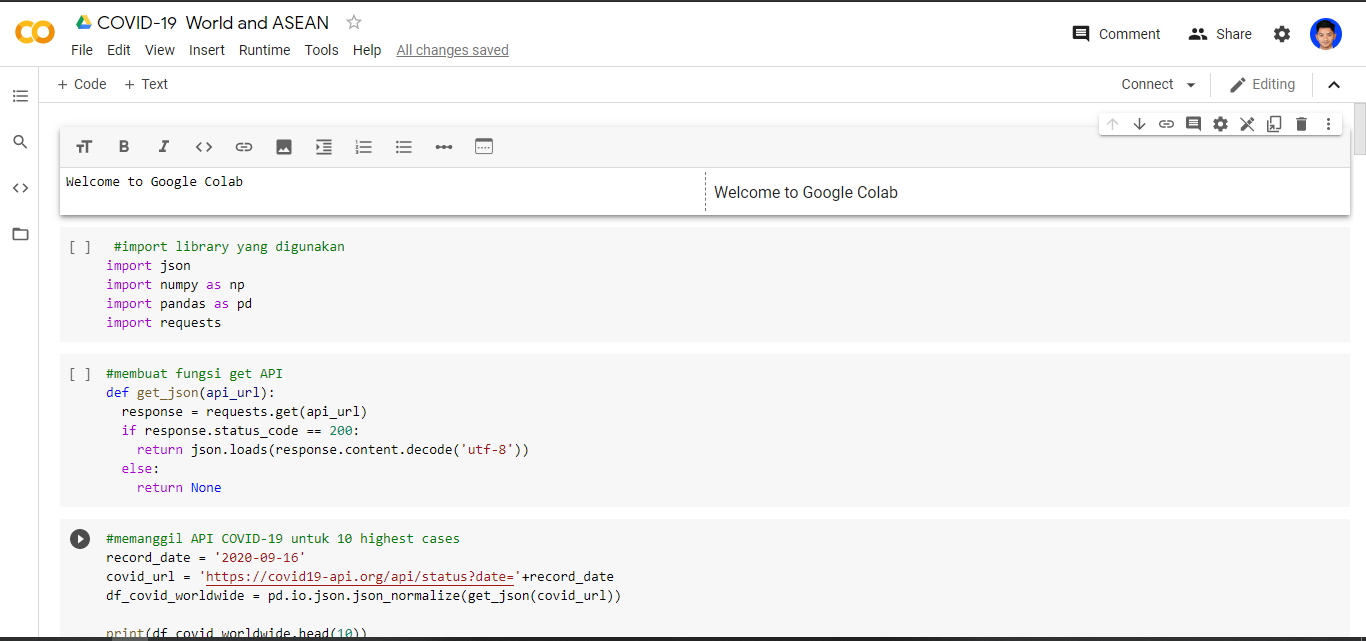
Task: Run the COVID-19 API code cell
Action: point(80,539)
